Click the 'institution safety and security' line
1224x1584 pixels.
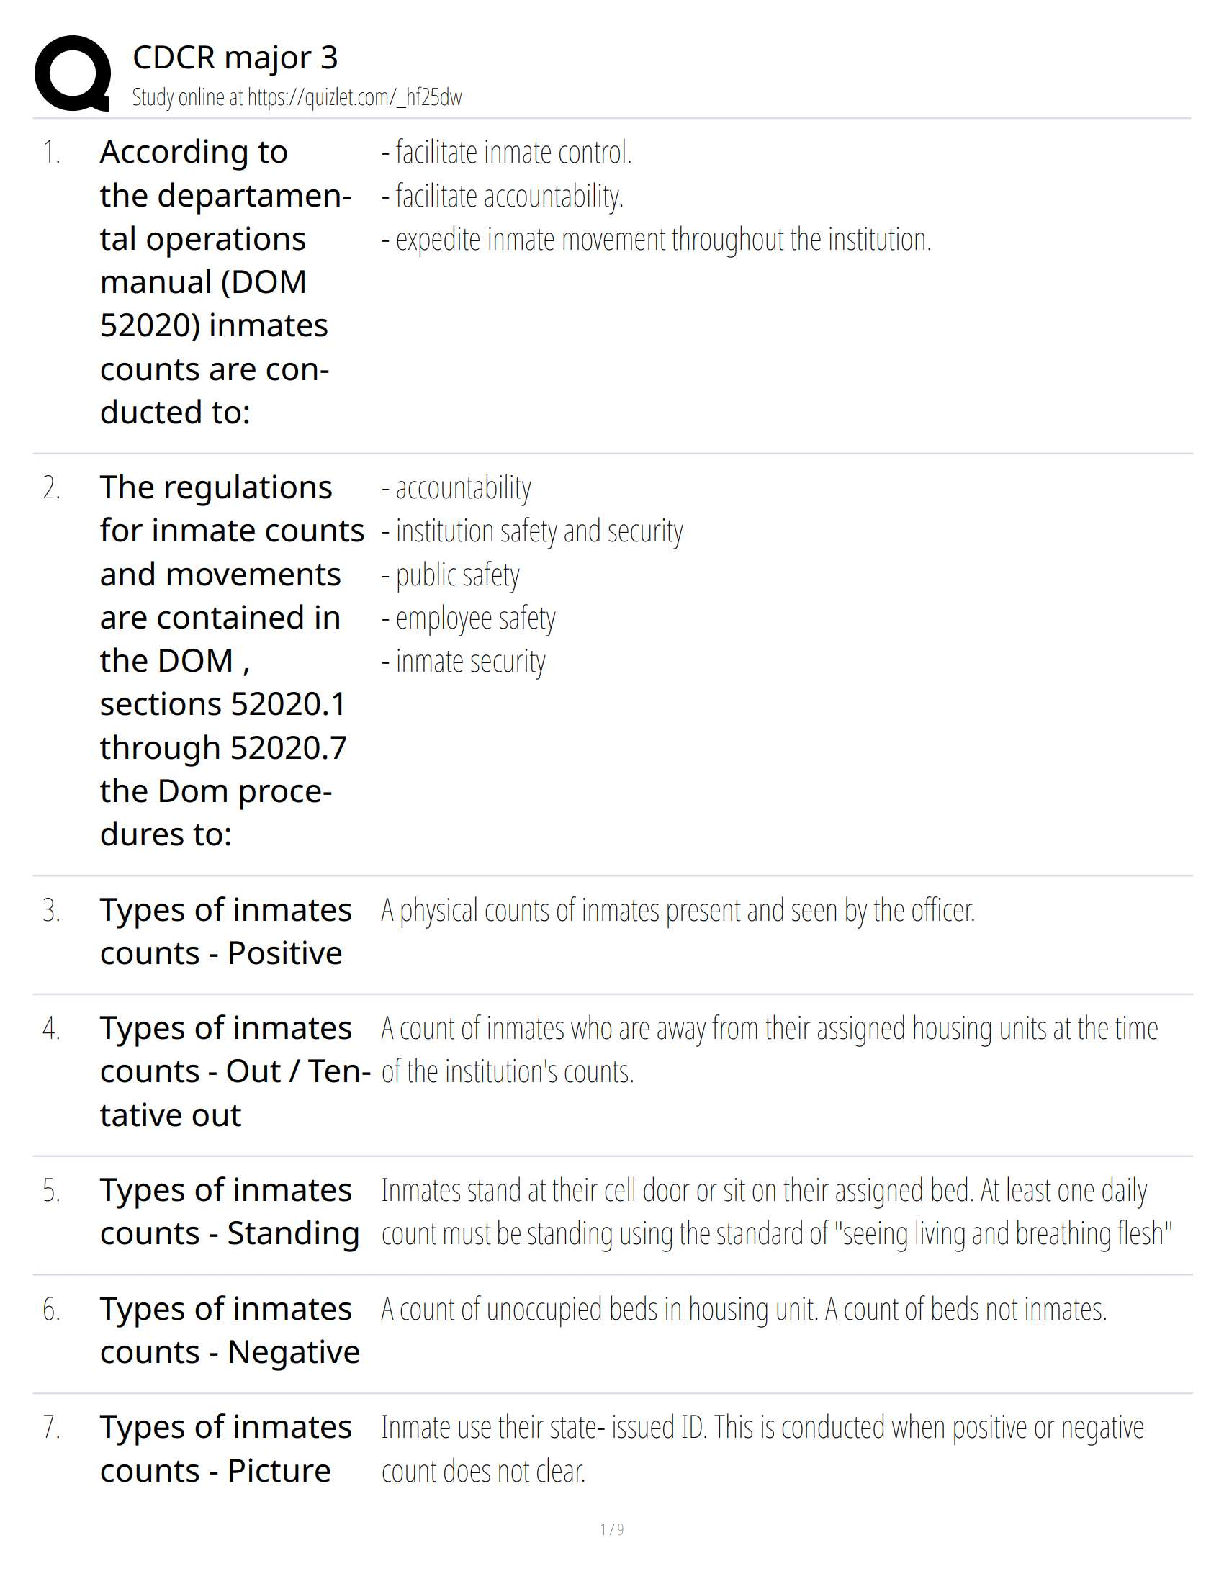point(532,531)
